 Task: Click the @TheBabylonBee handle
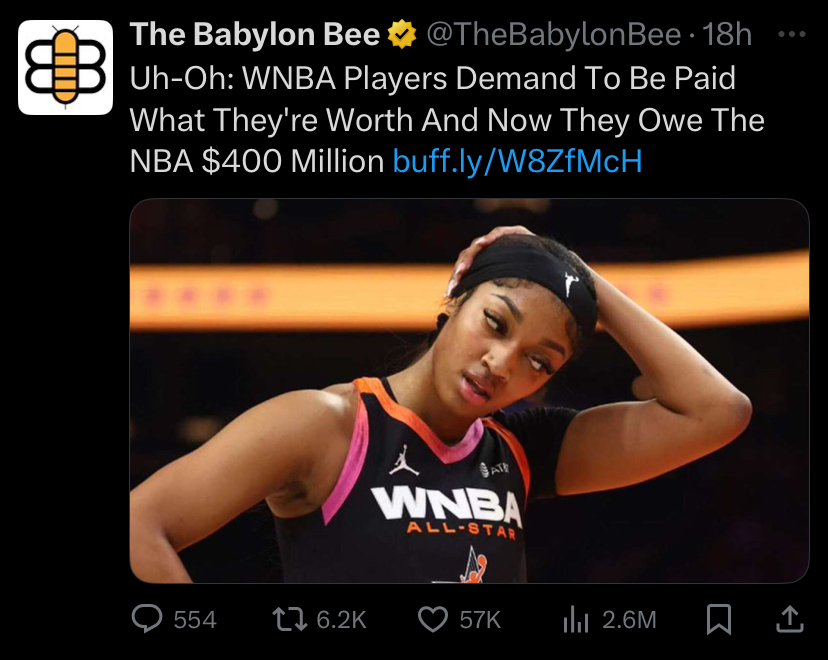[554, 35]
